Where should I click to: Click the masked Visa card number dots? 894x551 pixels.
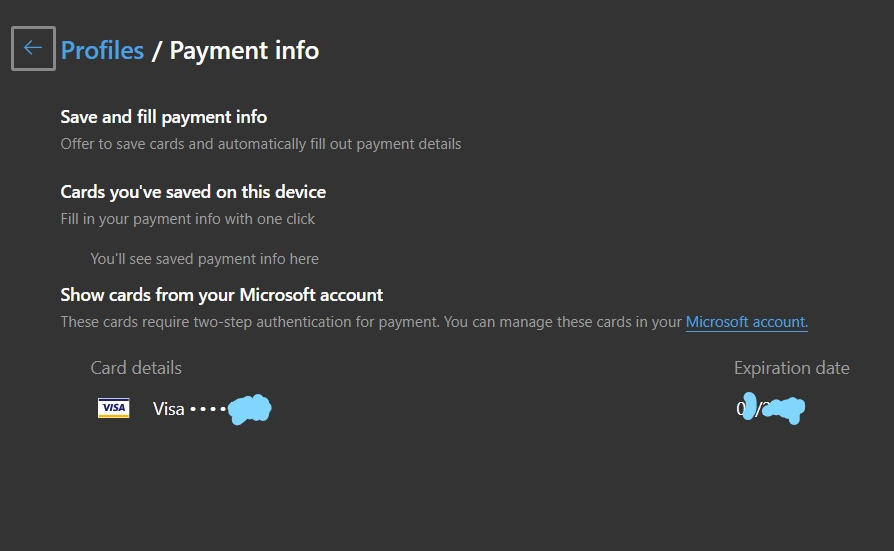[x=207, y=408]
